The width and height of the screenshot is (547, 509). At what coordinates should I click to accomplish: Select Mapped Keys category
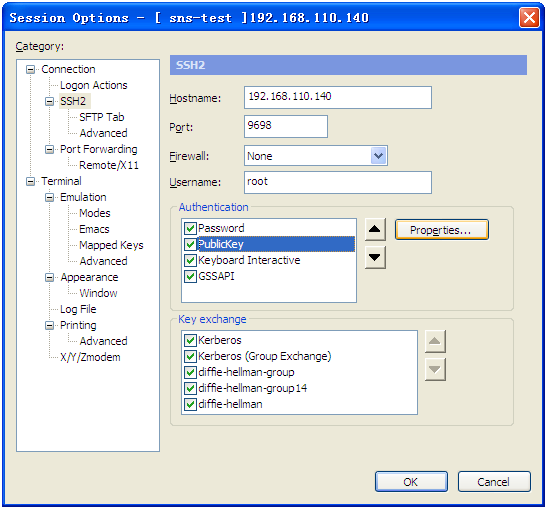coord(111,245)
